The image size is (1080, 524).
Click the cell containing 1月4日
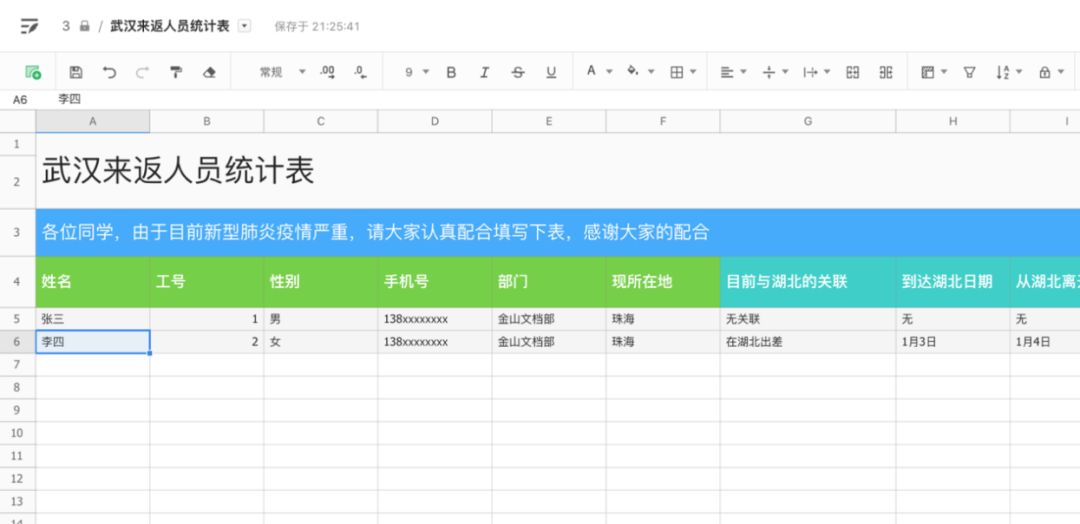(1045, 342)
